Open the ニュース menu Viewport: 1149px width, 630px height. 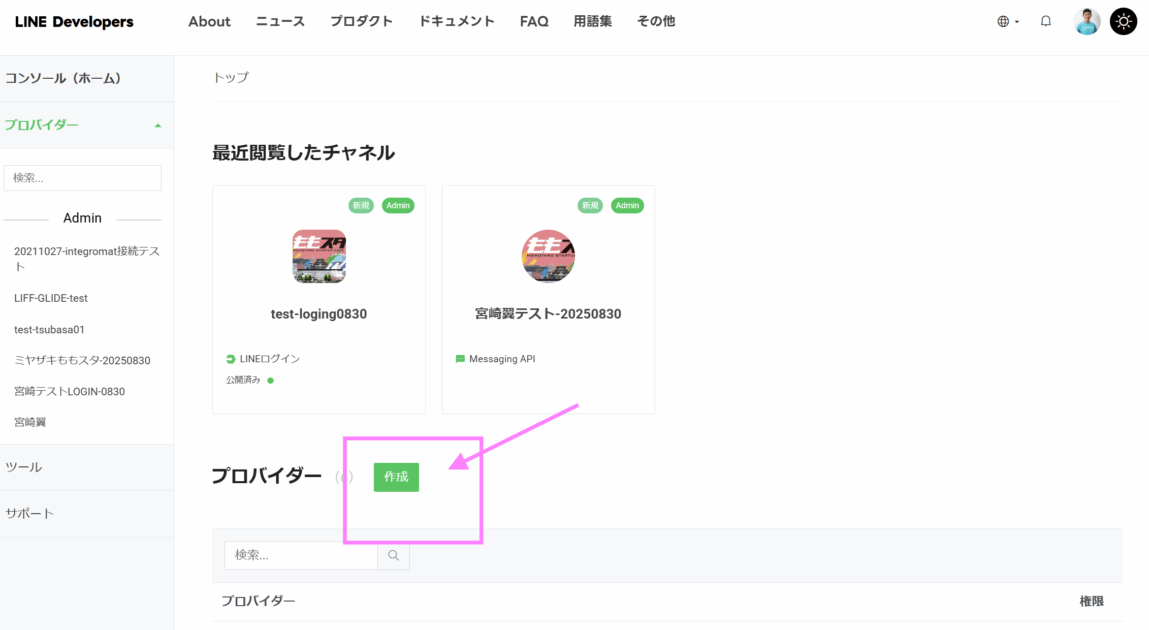click(x=280, y=22)
